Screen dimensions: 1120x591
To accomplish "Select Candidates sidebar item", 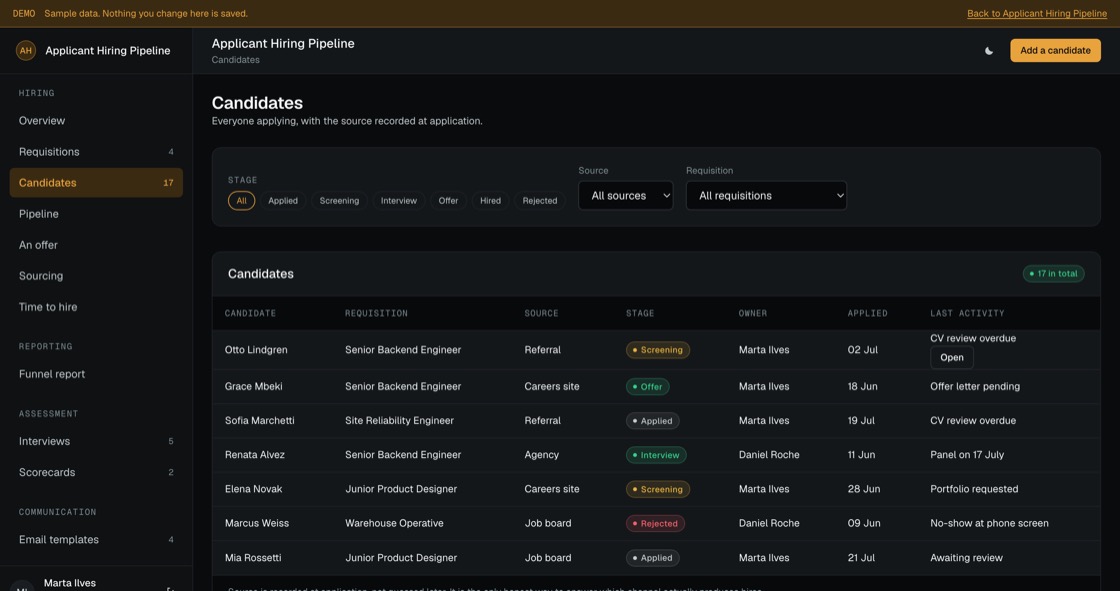I will (96, 183).
